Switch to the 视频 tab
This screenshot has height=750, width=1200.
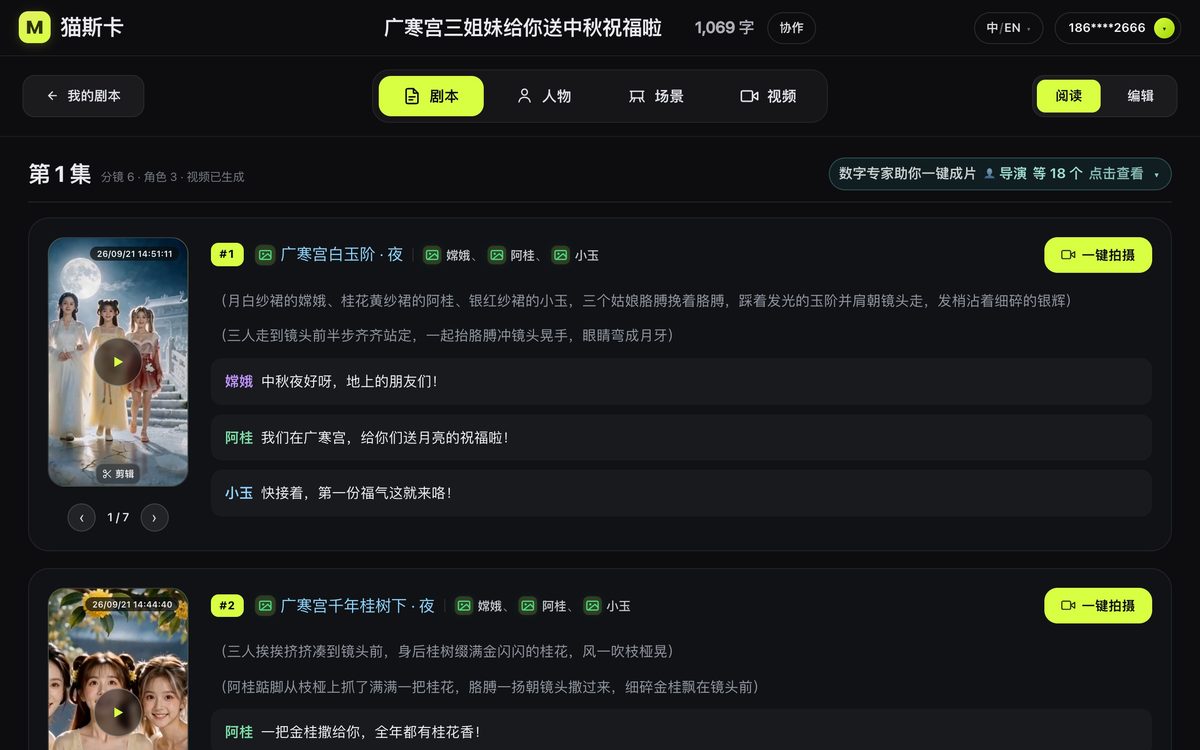[x=768, y=96]
